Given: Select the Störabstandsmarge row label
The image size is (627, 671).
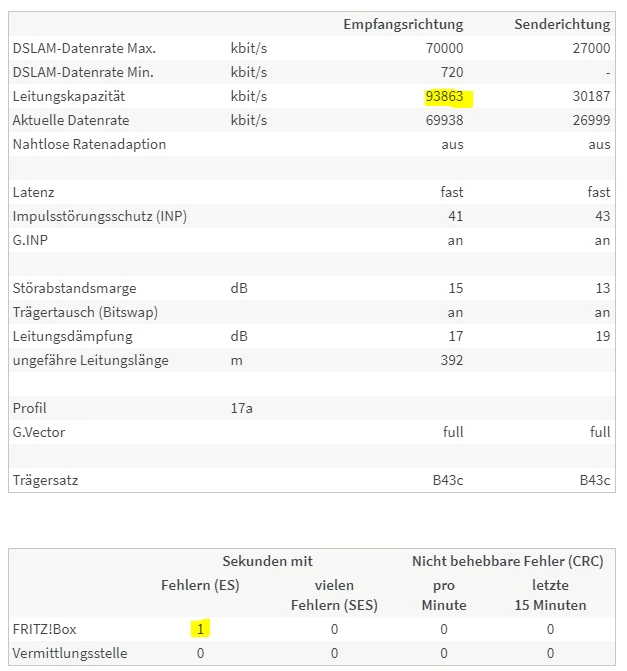Looking at the screenshot, I should 74,288.
